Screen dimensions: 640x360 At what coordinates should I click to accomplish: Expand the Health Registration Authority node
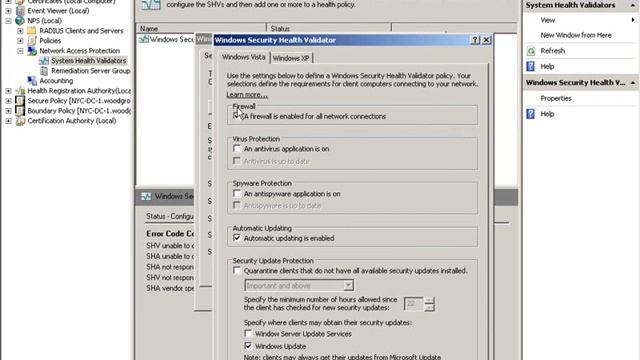9,91
